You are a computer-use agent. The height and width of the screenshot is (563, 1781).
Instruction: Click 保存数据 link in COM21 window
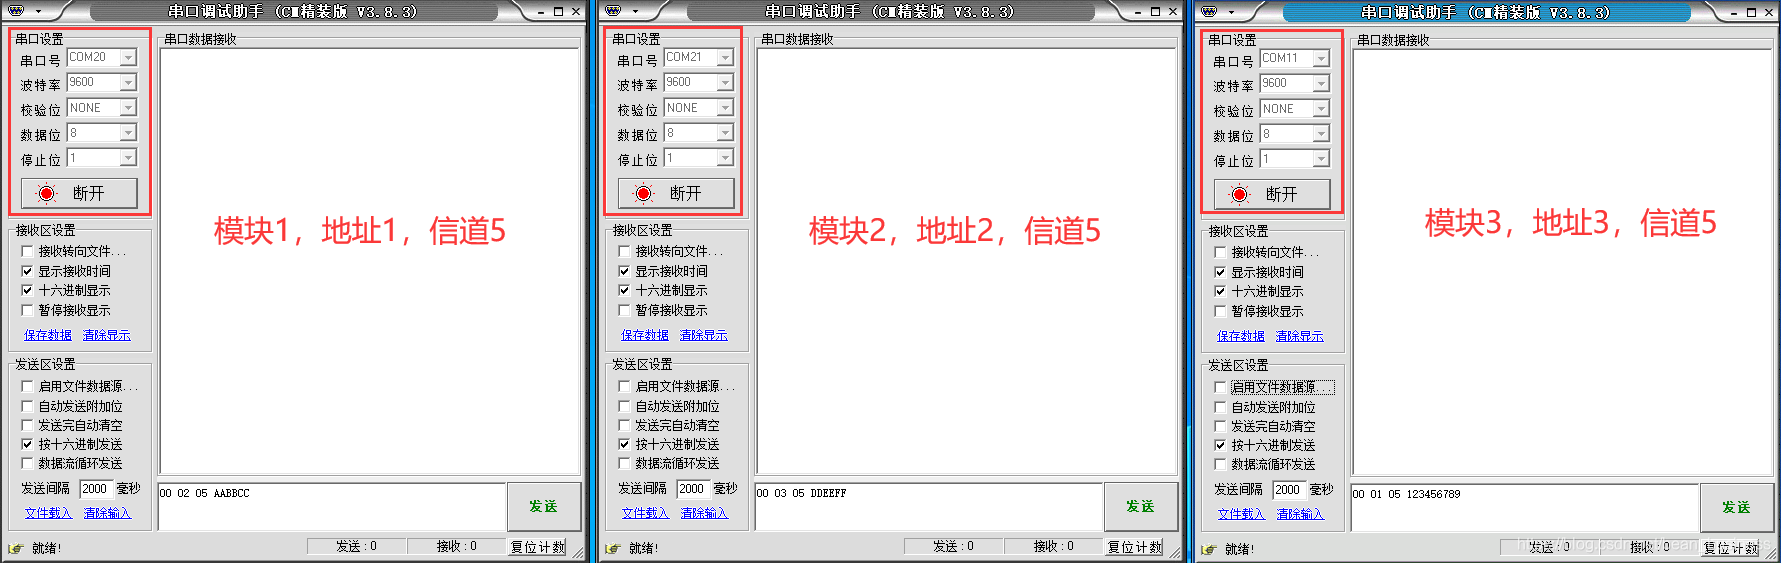coord(645,335)
